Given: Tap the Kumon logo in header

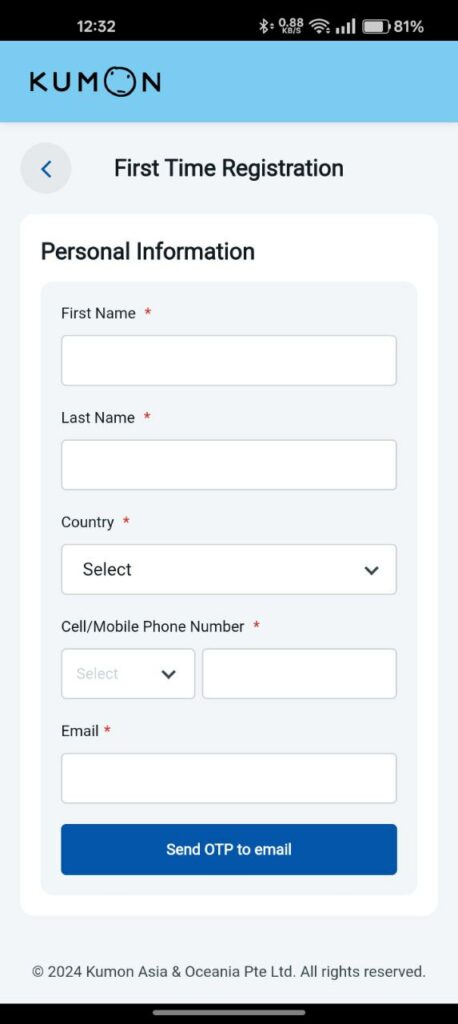Looking at the screenshot, I should (x=95, y=82).
